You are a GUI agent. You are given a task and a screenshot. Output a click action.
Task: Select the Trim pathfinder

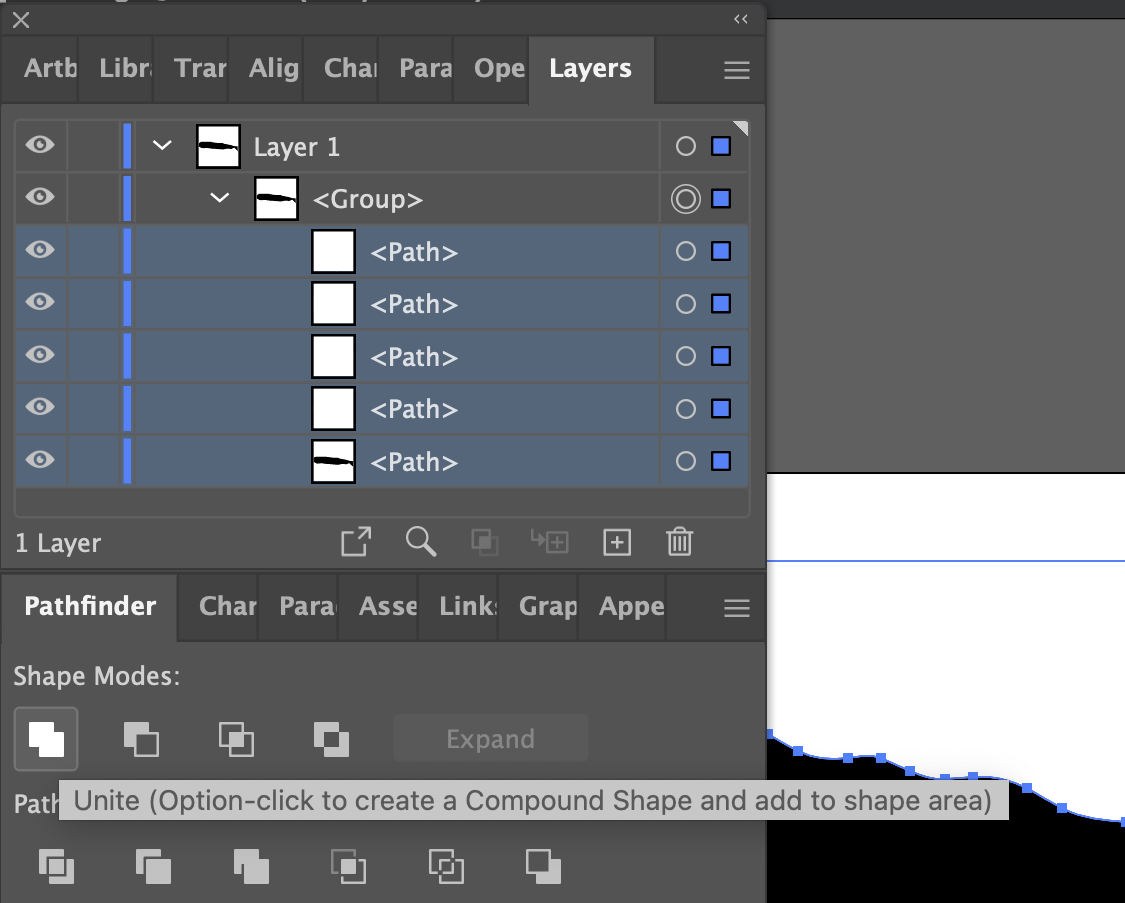154,866
